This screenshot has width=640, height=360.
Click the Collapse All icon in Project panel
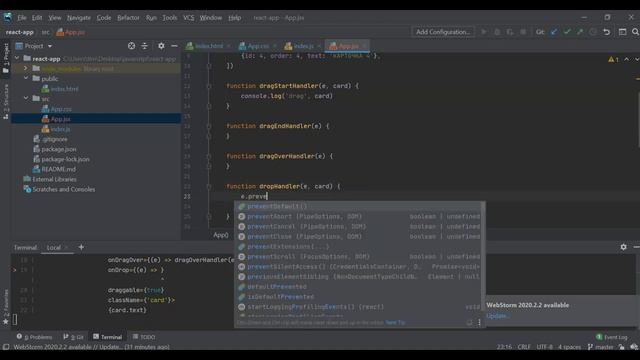(x=144, y=46)
